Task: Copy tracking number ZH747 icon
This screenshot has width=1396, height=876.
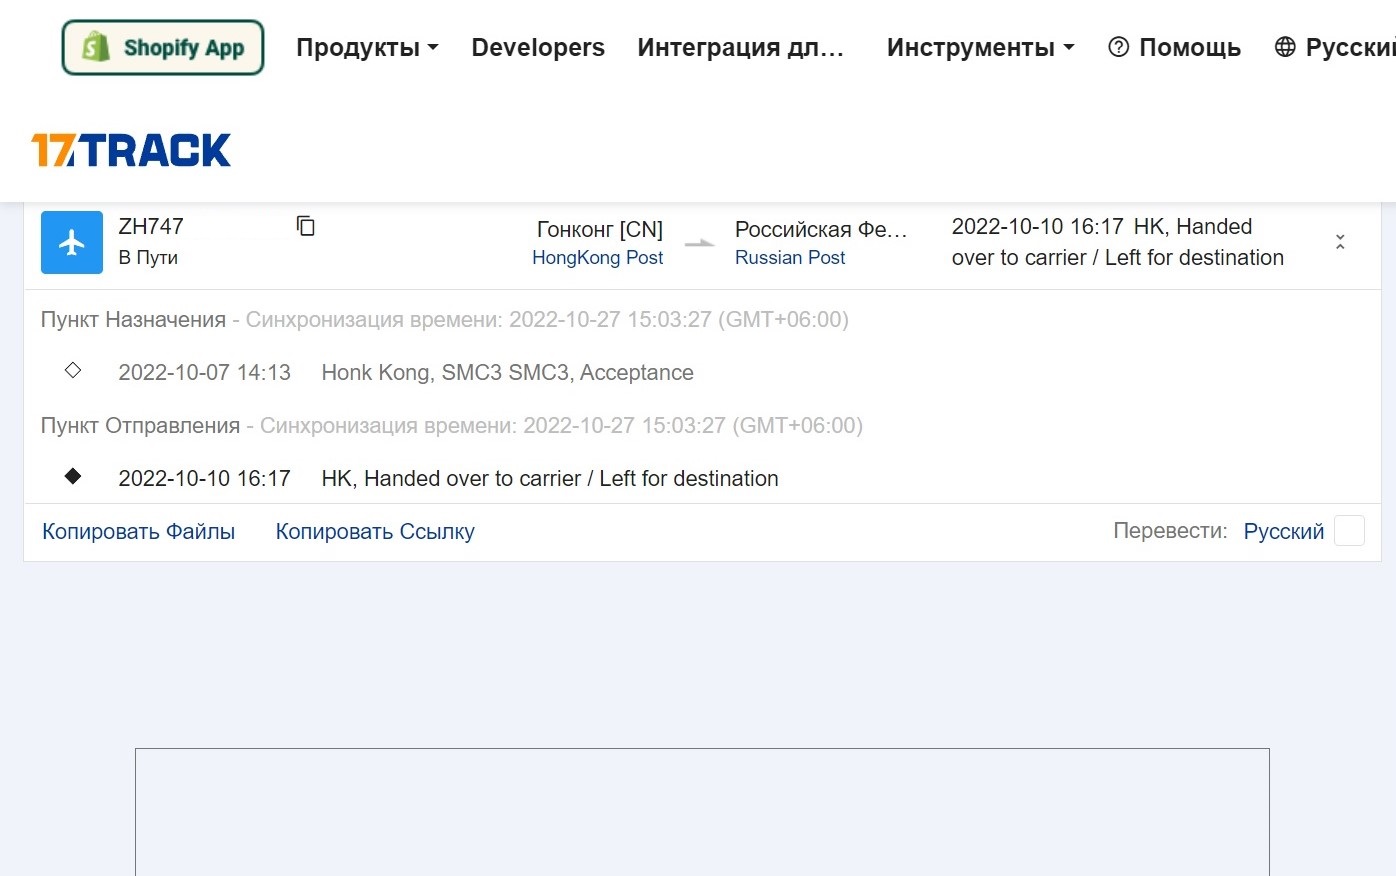Action: click(306, 226)
